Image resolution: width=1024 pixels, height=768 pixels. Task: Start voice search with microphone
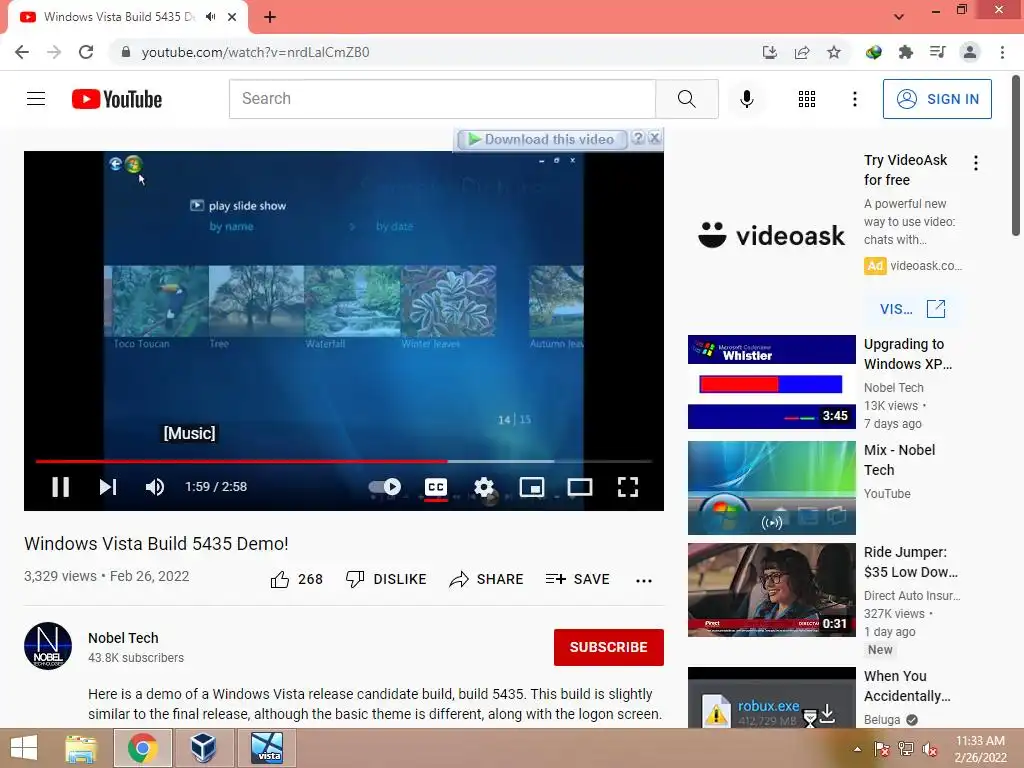point(746,99)
